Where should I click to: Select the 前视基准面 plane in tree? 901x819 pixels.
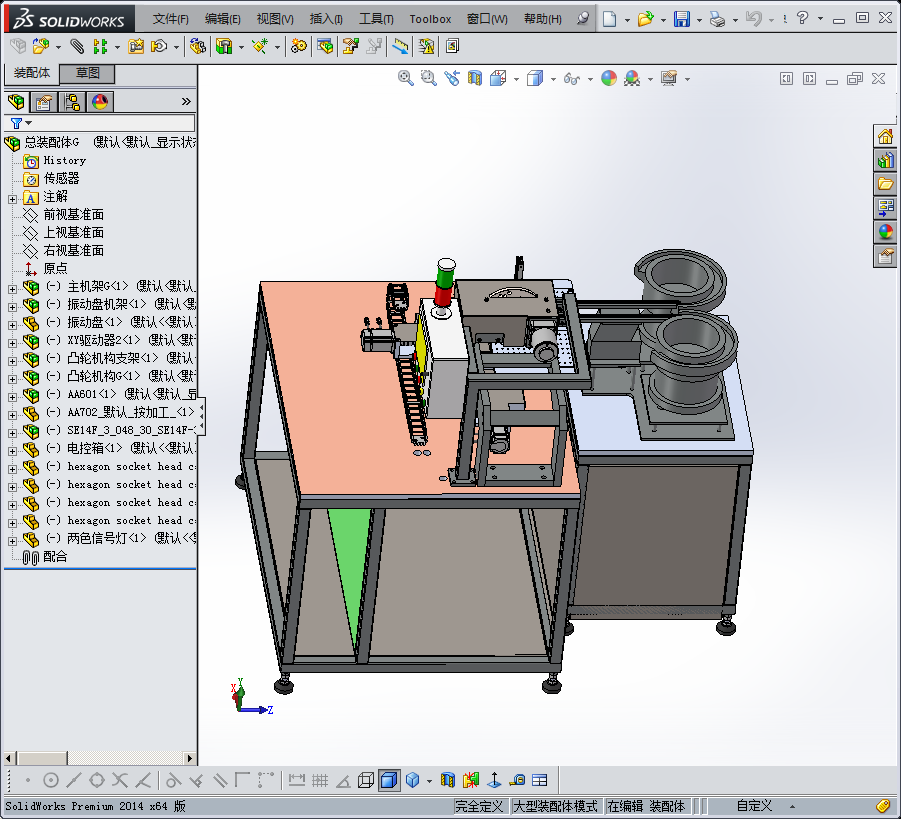pos(73,214)
